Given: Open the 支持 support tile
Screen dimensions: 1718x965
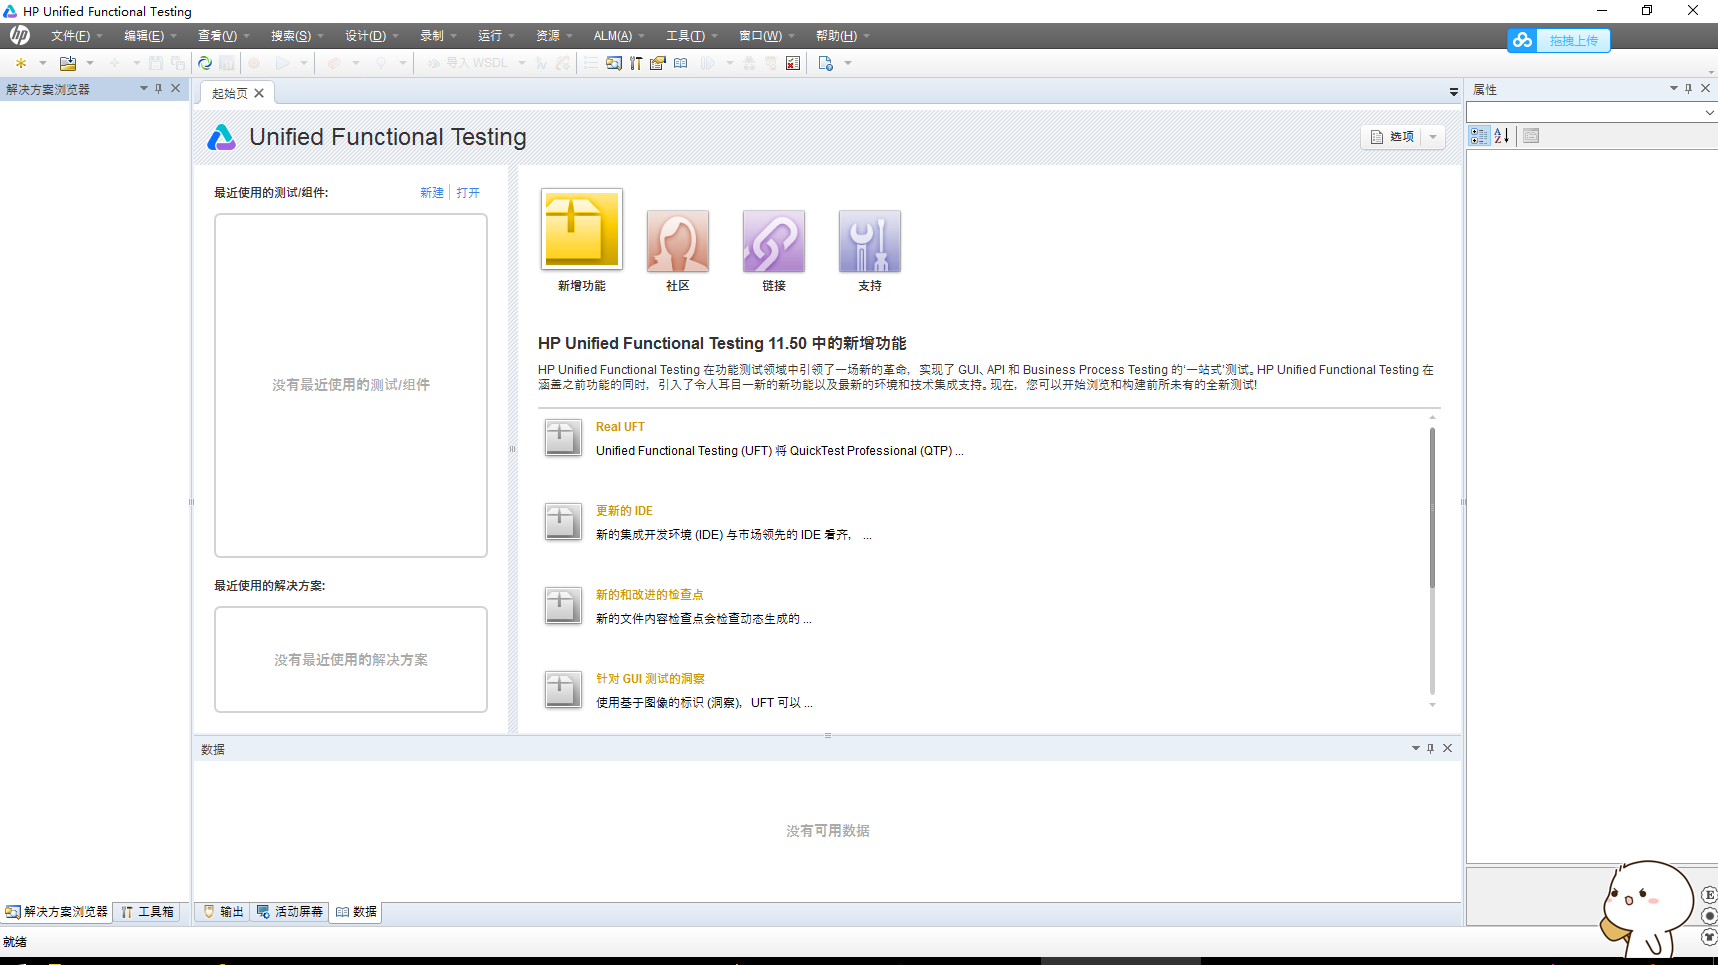Looking at the screenshot, I should (870, 241).
